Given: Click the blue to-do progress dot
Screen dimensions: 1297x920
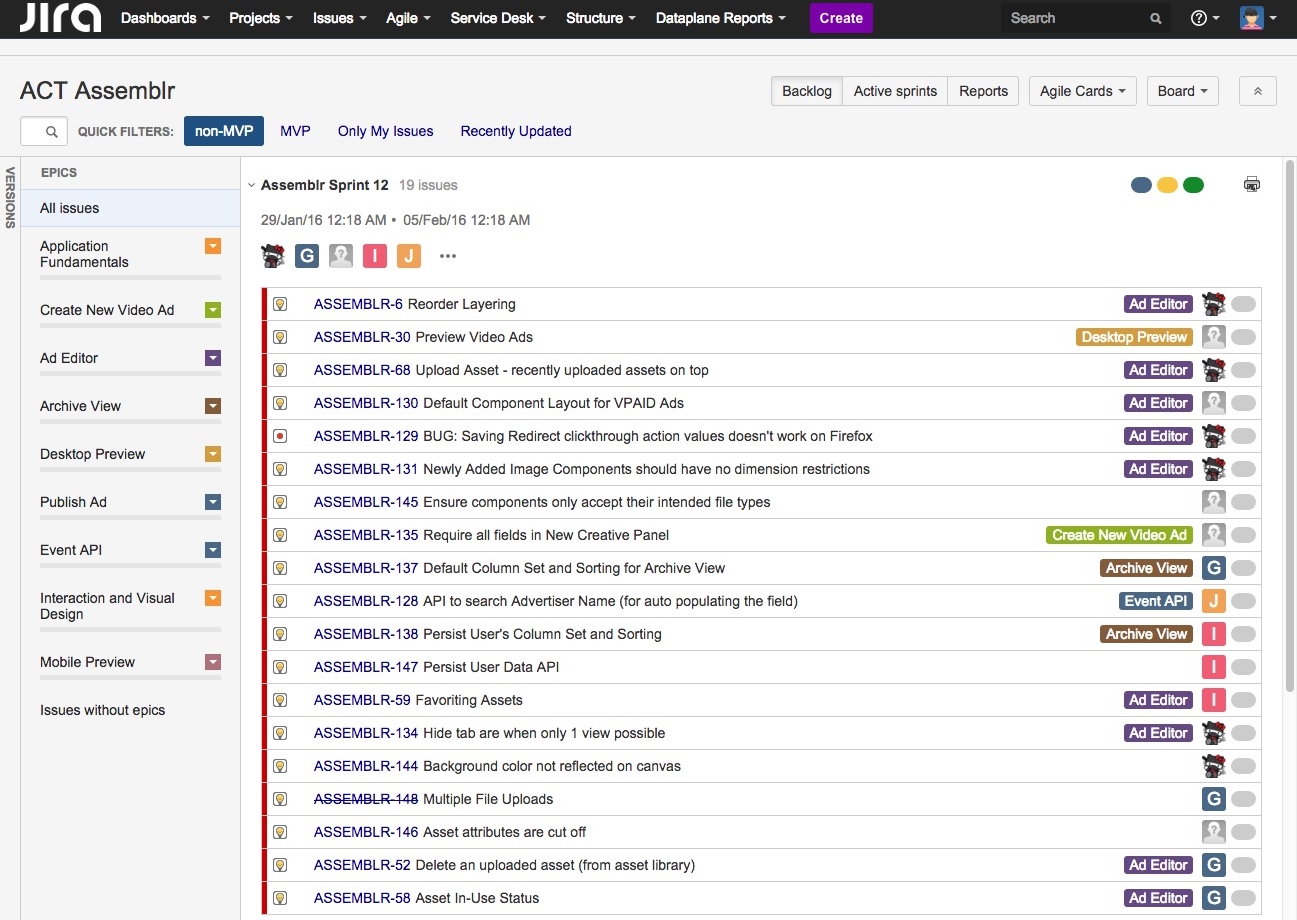Looking at the screenshot, I should coord(1141,185).
